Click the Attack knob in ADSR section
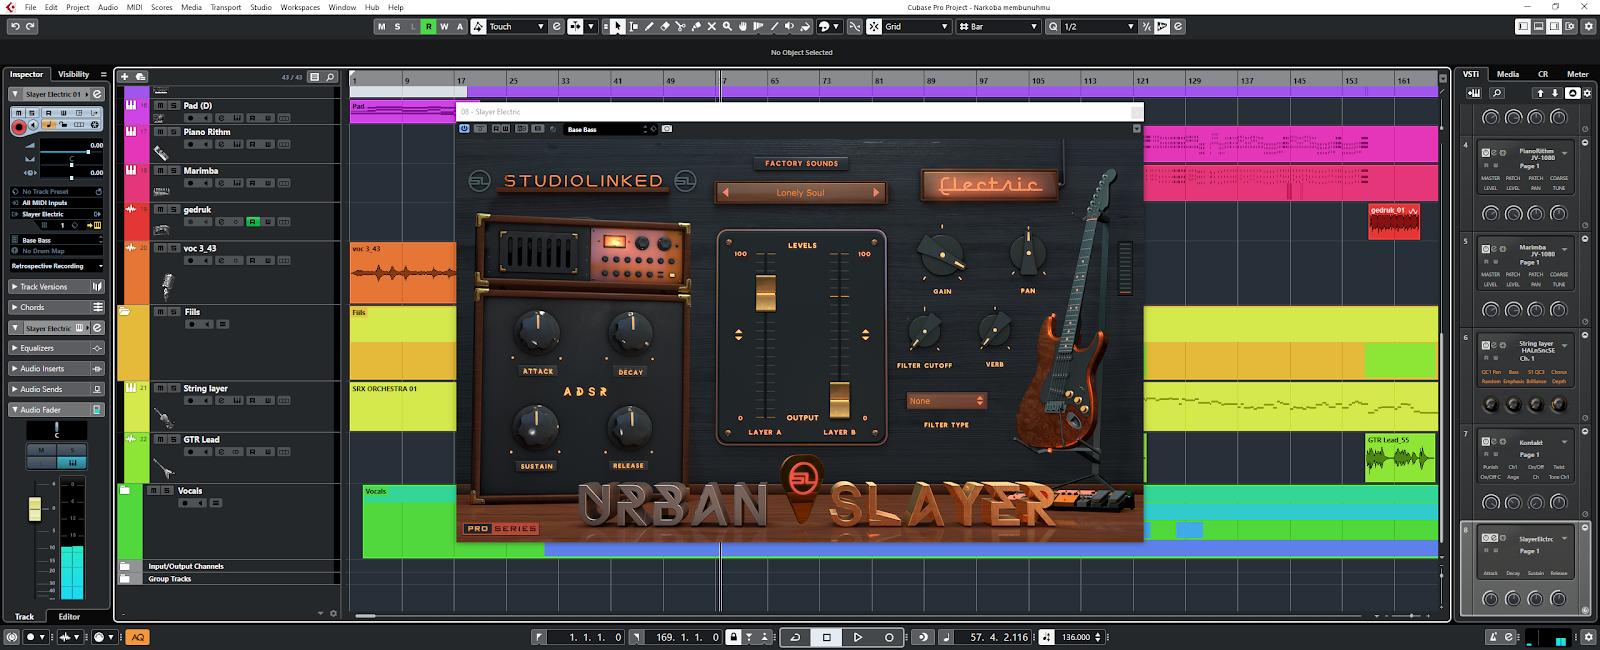The height and width of the screenshot is (650, 1600). point(537,333)
